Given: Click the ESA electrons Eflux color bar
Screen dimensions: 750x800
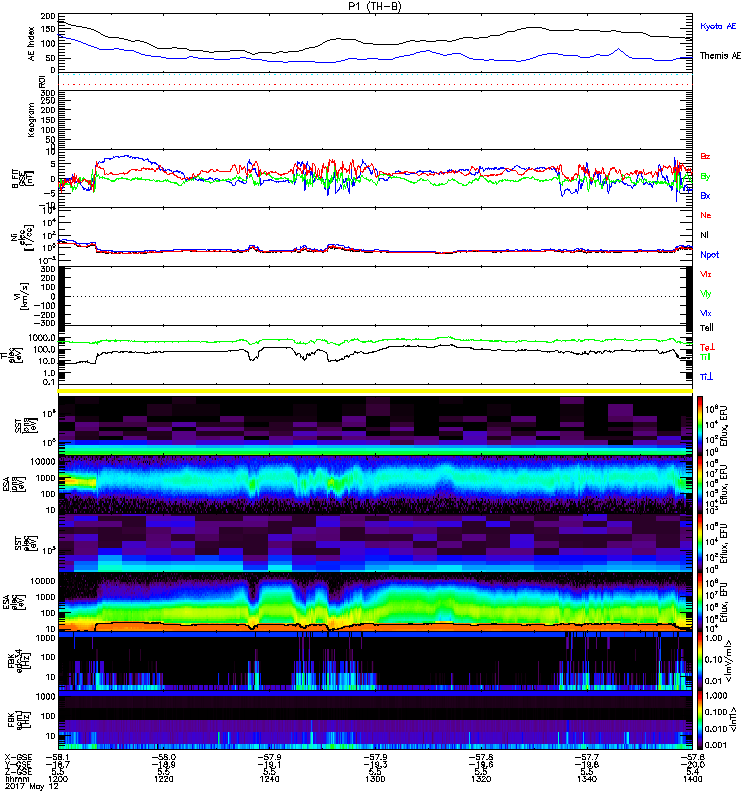Looking at the screenshot, I should coord(700,602).
